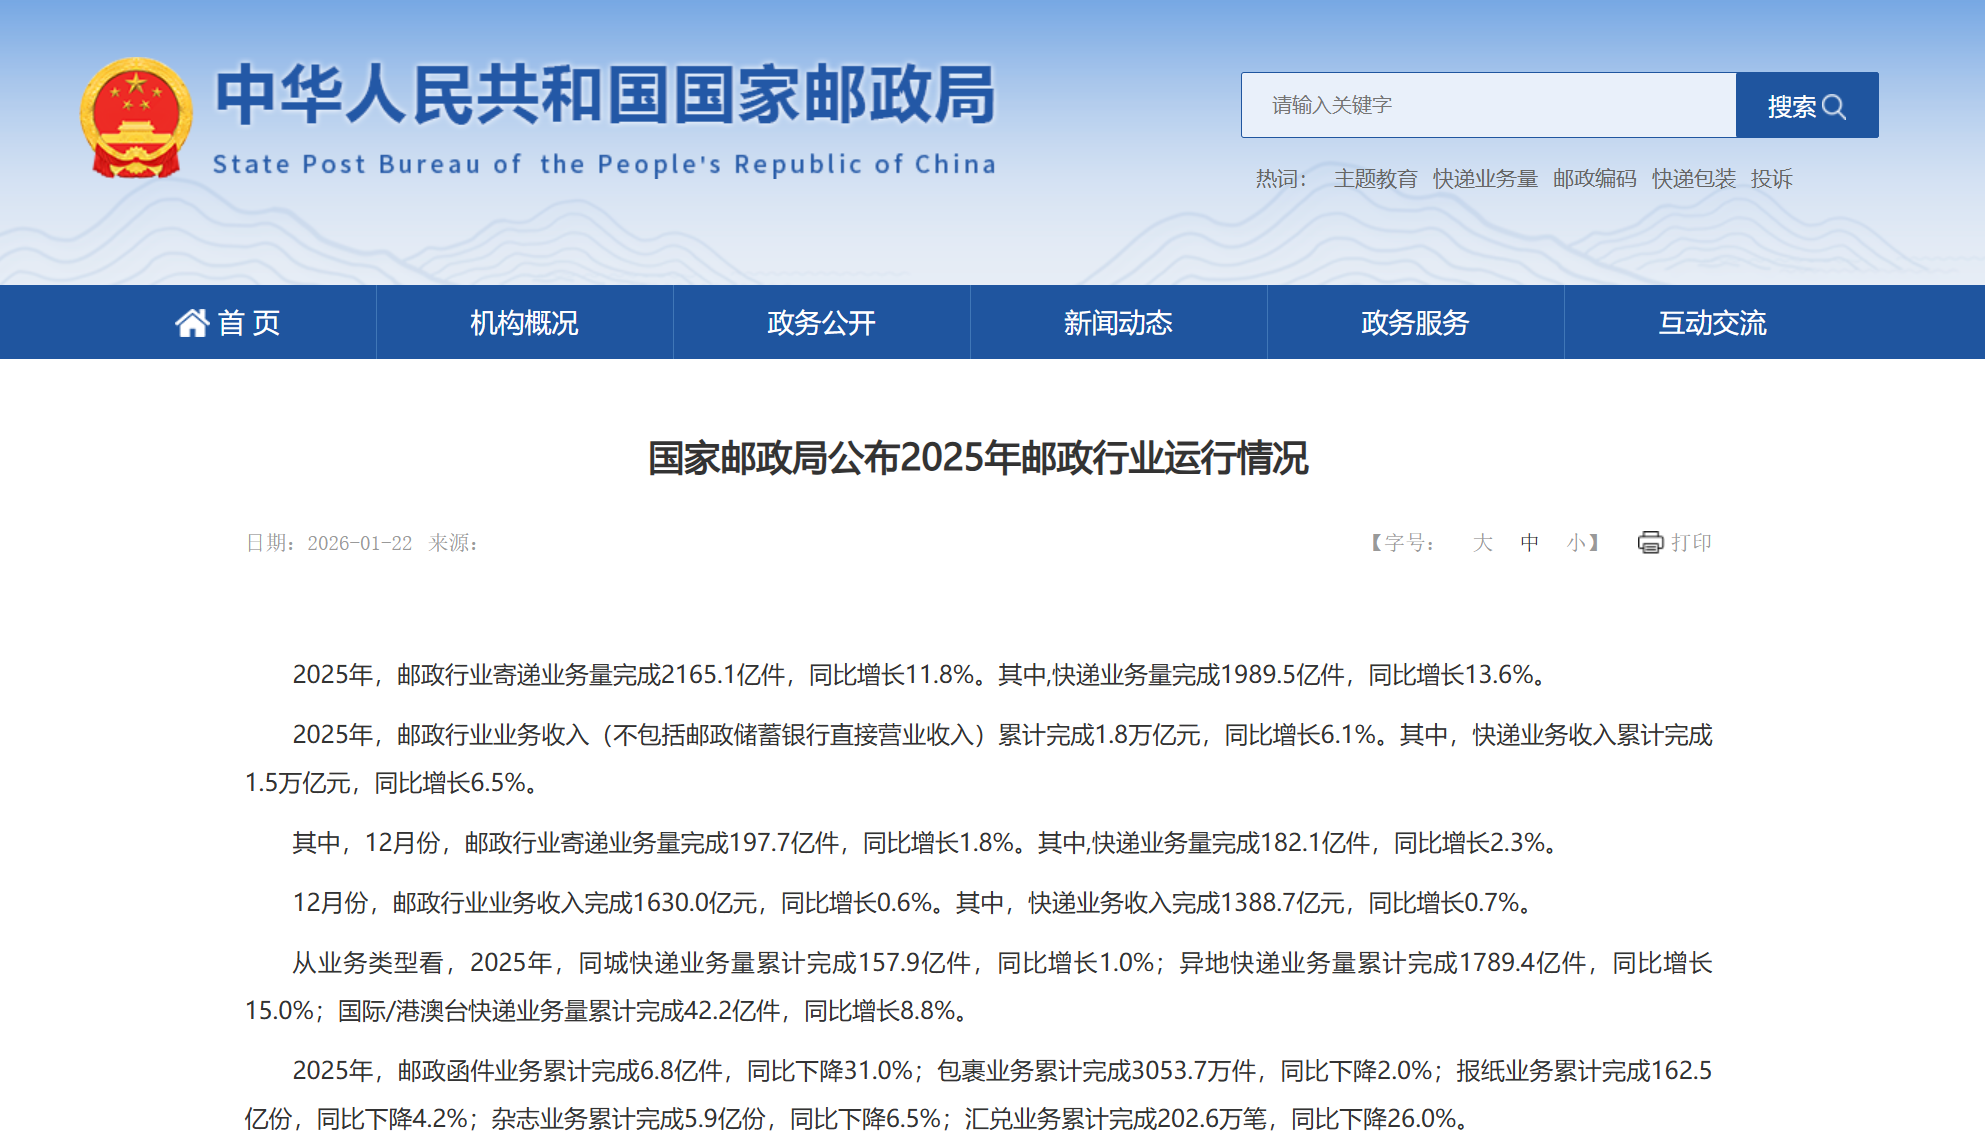The height and width of the screenshot is (1144, 1985).
Task: Click the 投诉 hot keyword link
Action: pyautogui.click(x=1771, y=179)
